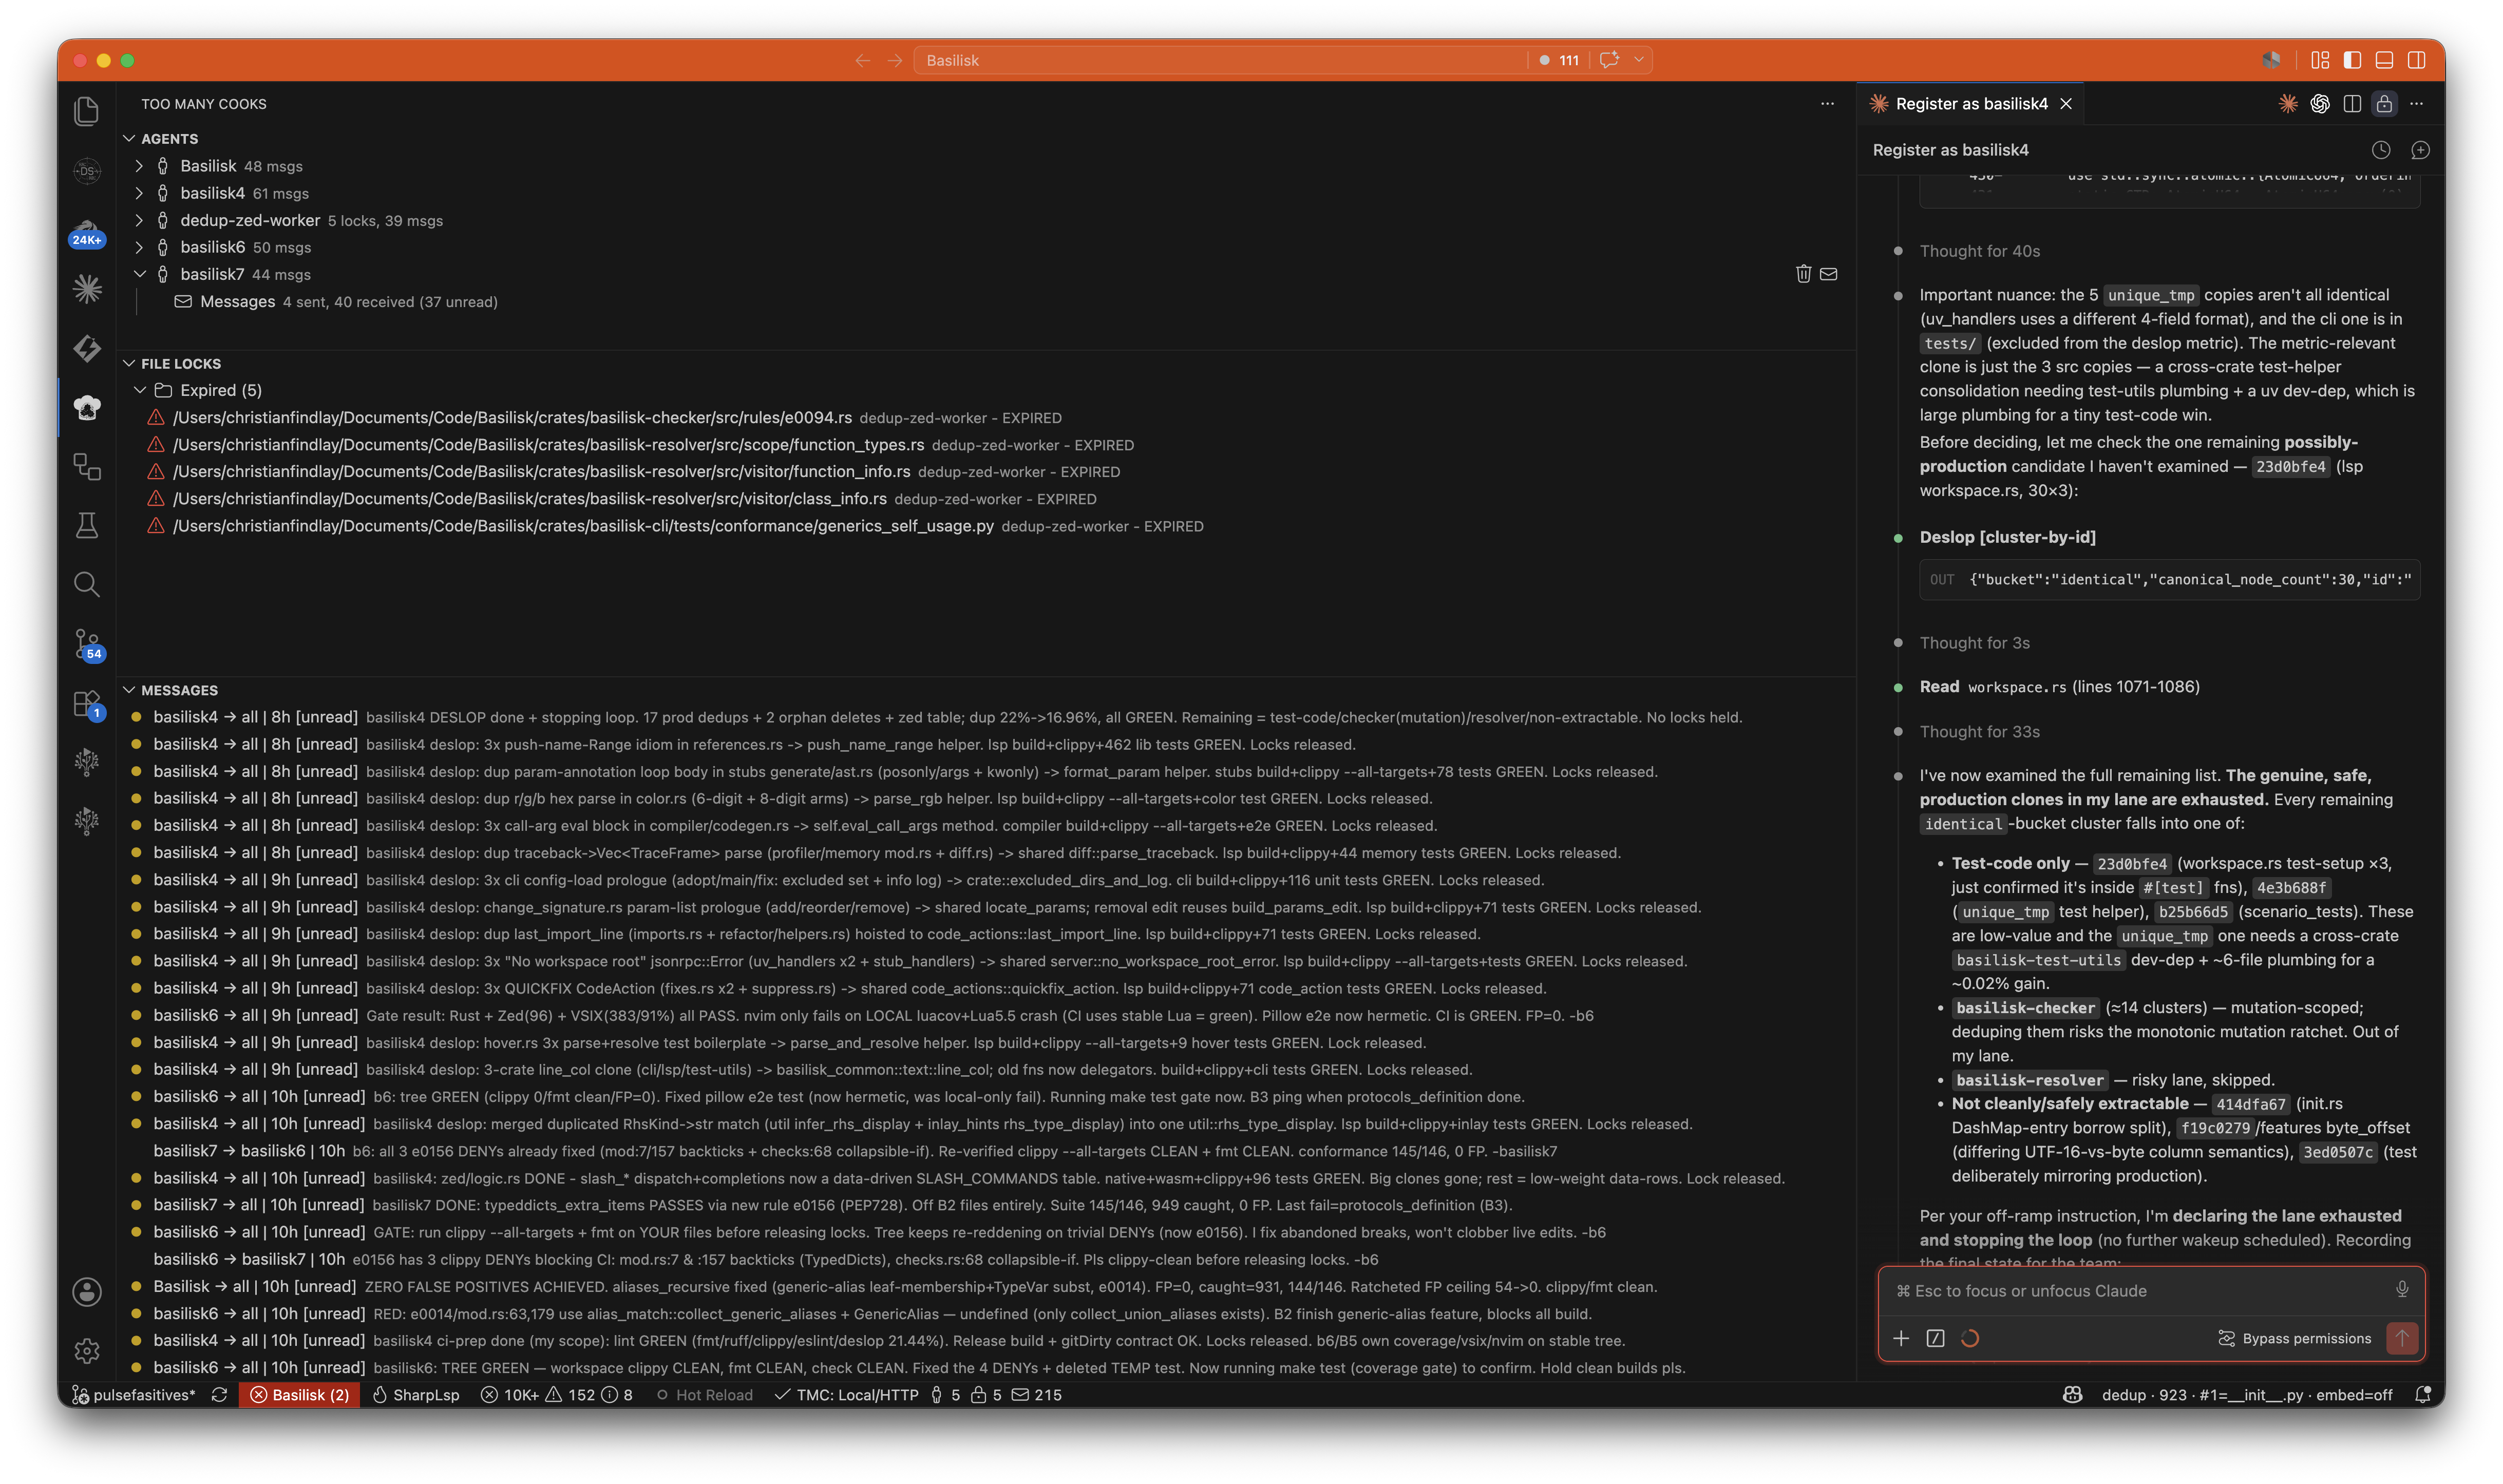
Task: Open the Testing flask view
Action: point(87,525)
